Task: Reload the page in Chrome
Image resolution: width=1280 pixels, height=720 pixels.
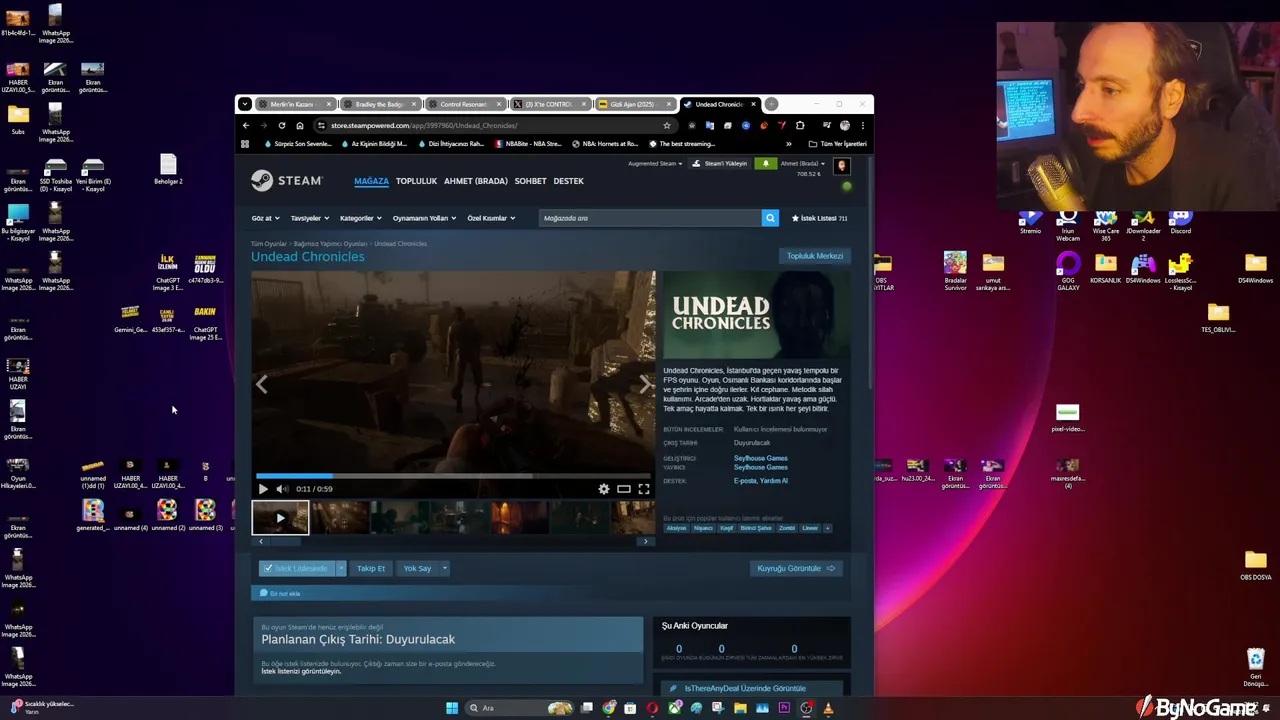Action: tap(282, 125)
